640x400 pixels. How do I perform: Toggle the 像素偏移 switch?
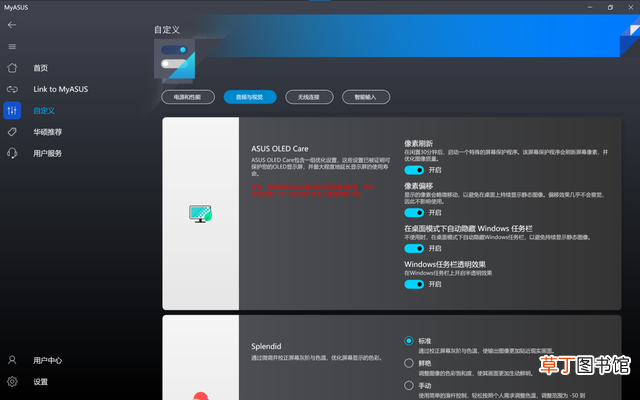click(x=414, y=213)
